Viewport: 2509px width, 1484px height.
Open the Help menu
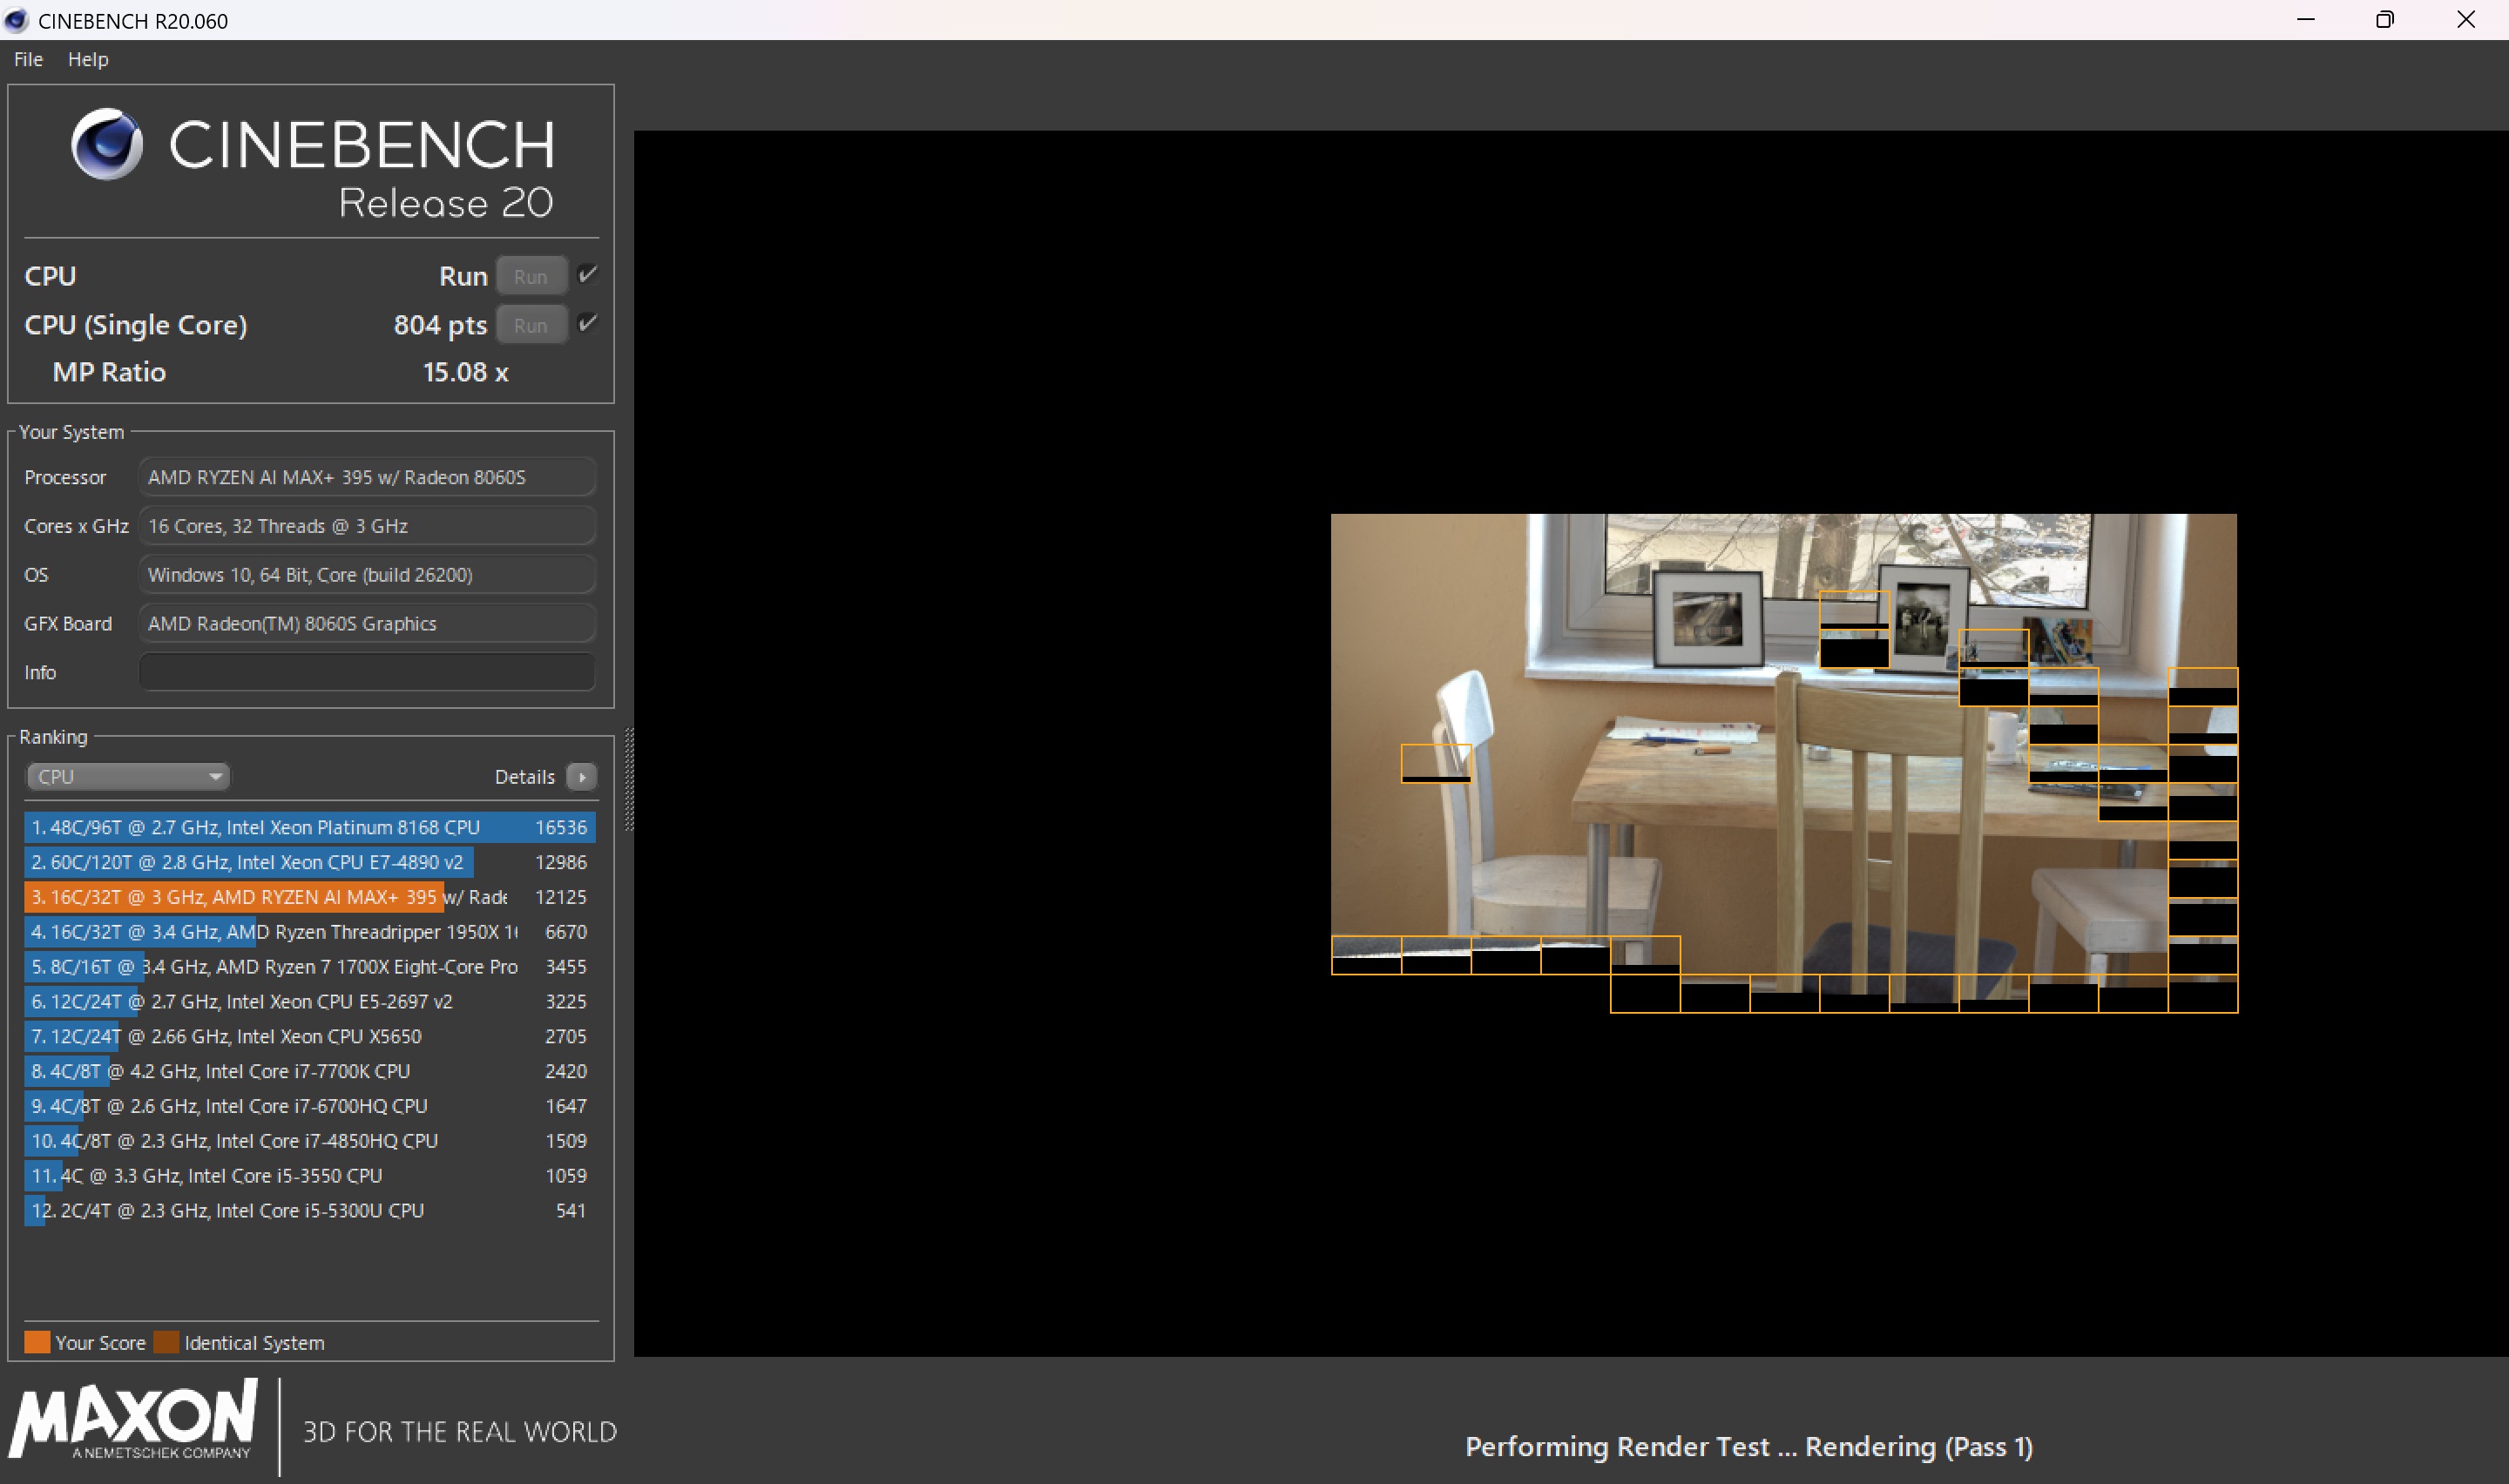tap(88, 59)
